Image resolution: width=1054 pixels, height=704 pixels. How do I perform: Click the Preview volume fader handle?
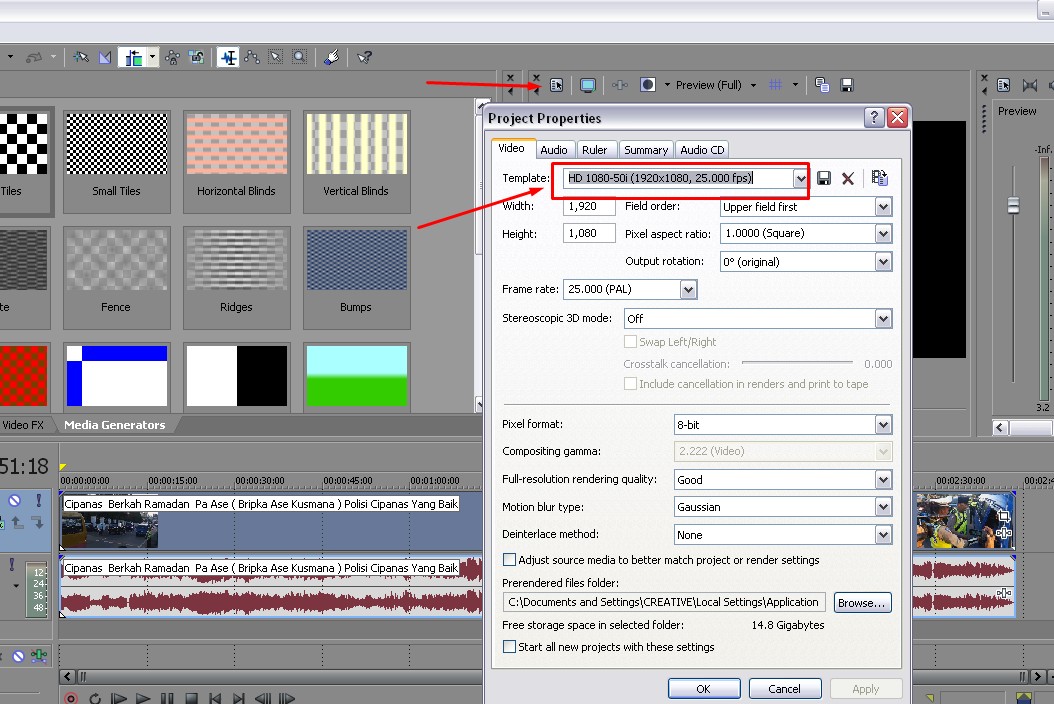pyautogui.click(x=1013, y=205)
